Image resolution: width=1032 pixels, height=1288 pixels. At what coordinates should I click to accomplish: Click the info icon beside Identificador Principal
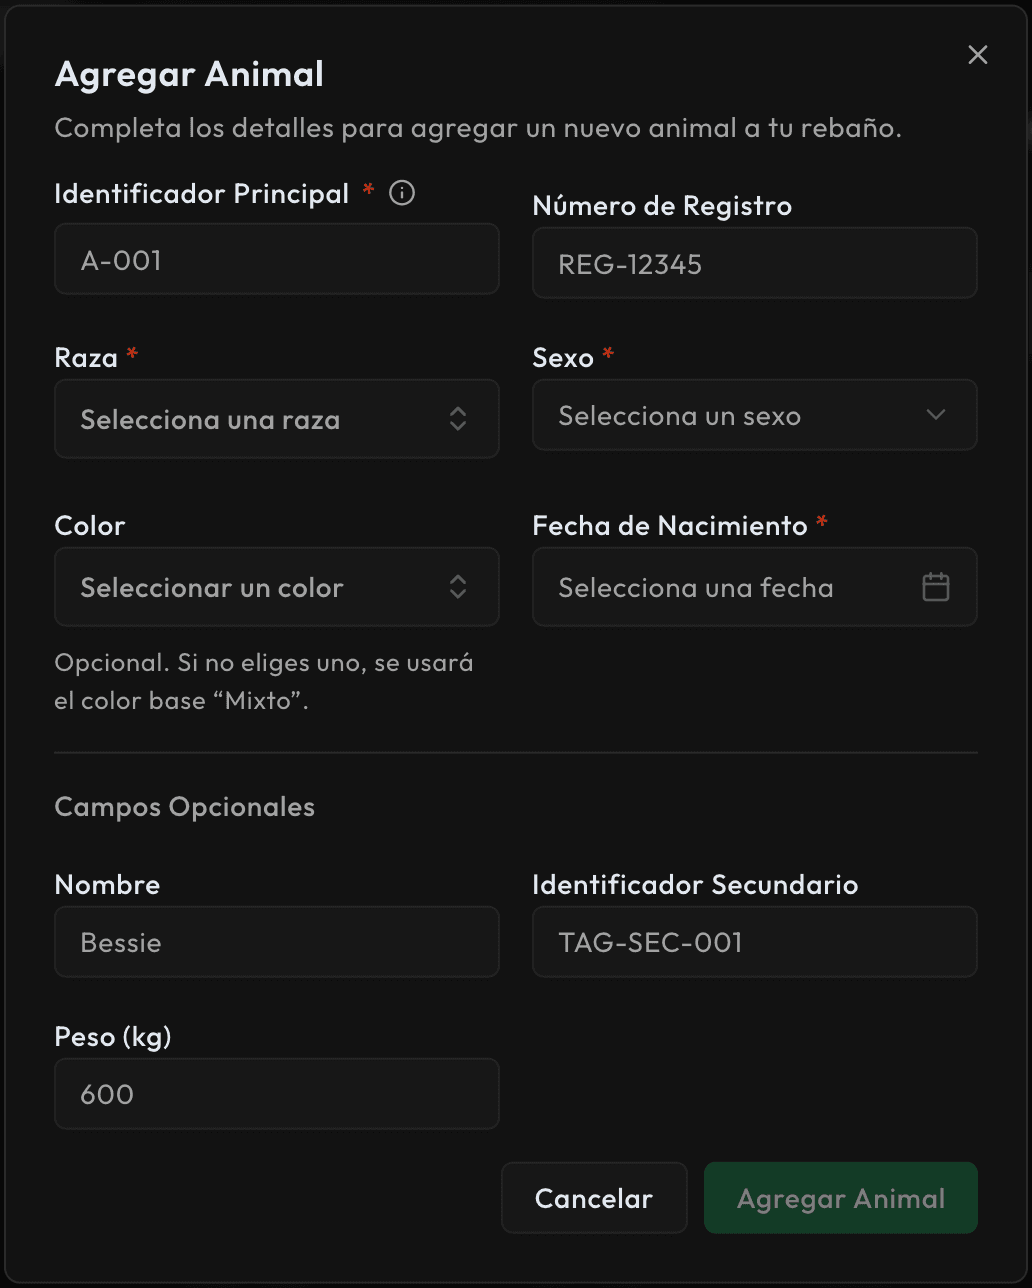(402, 193)
